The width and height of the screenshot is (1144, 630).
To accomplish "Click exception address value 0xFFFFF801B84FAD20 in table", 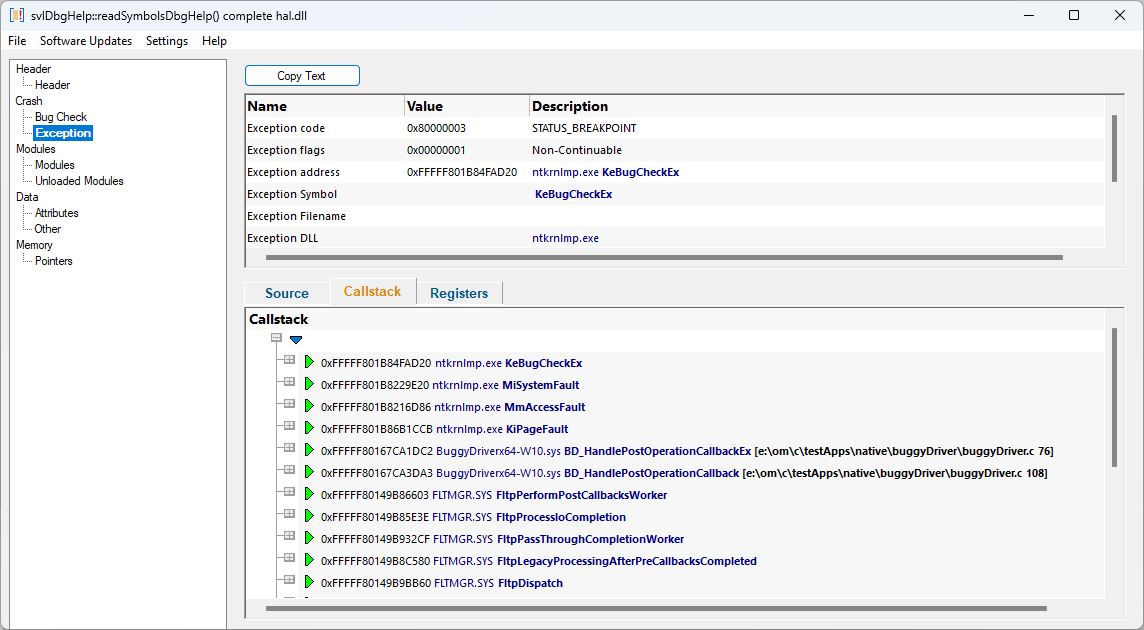I will tap(462, 172).
